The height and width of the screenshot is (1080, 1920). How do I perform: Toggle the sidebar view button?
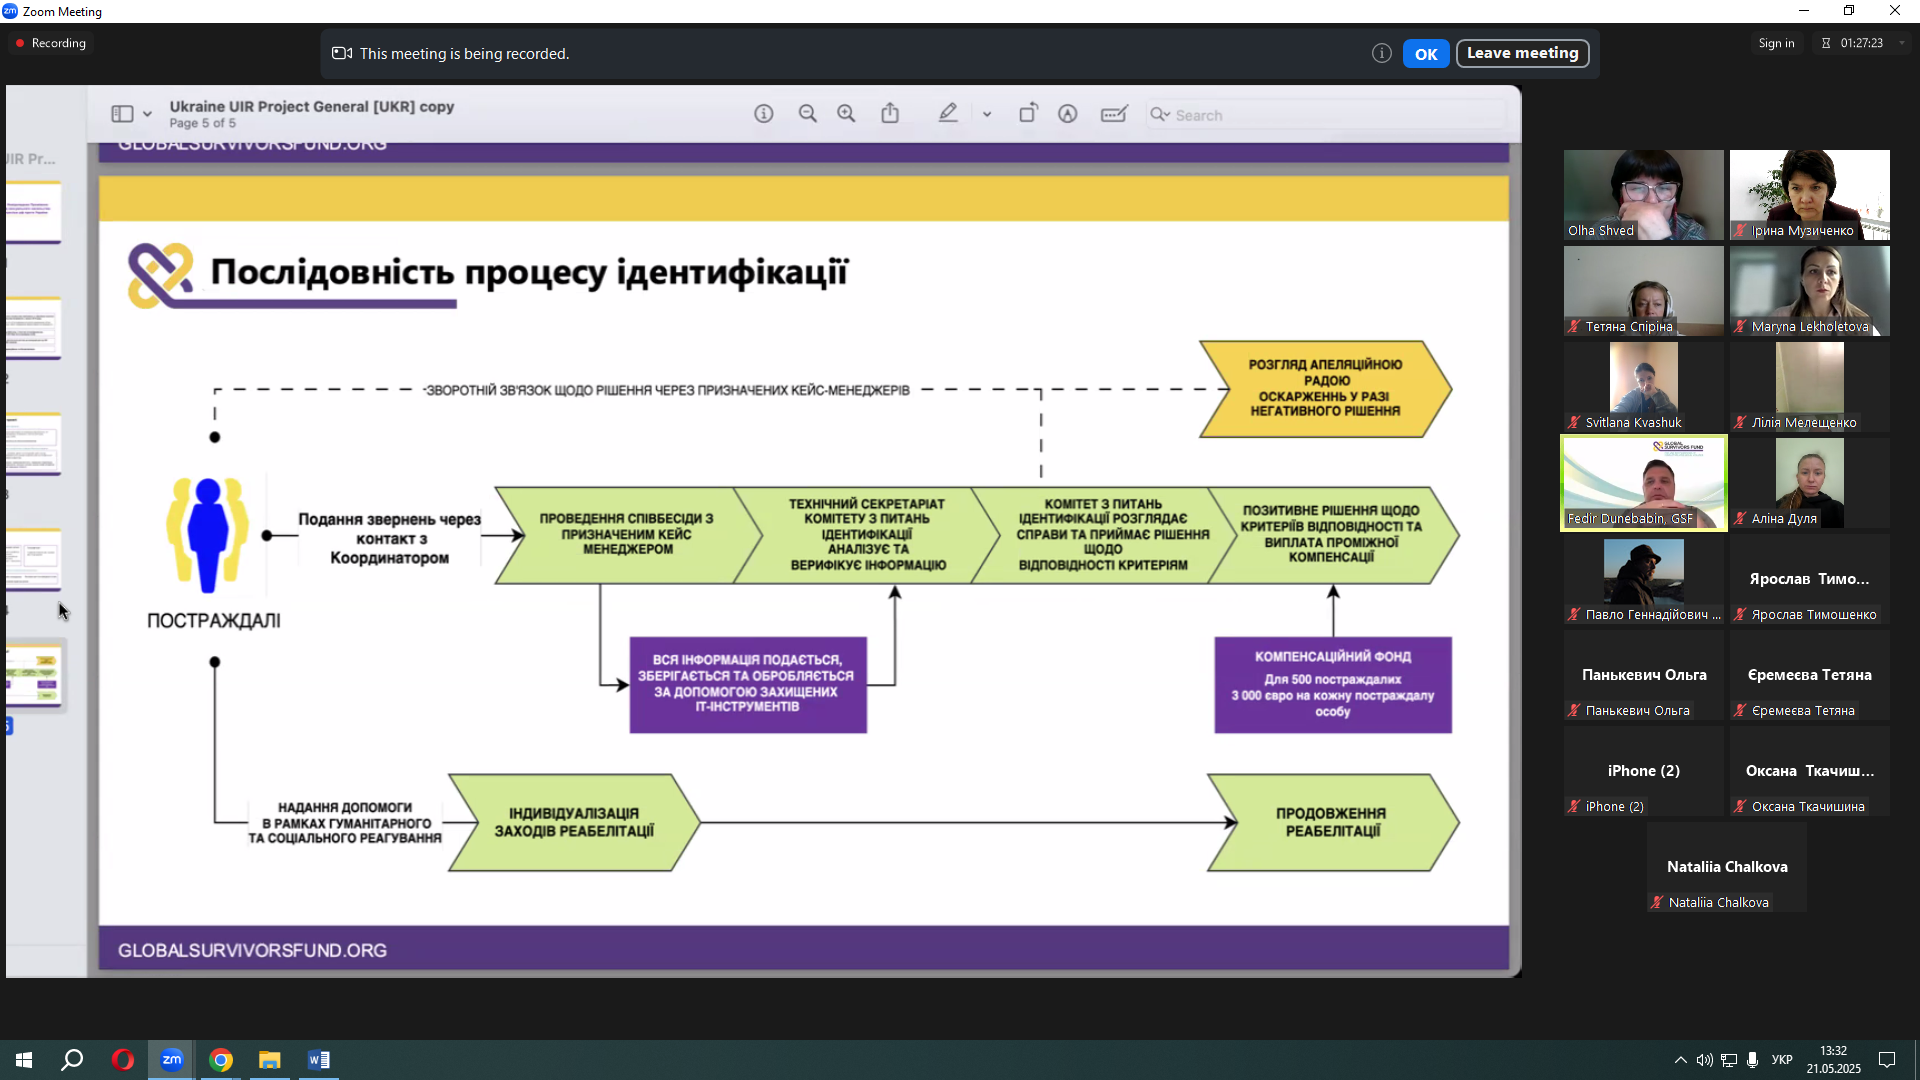(x=122, y=114)
